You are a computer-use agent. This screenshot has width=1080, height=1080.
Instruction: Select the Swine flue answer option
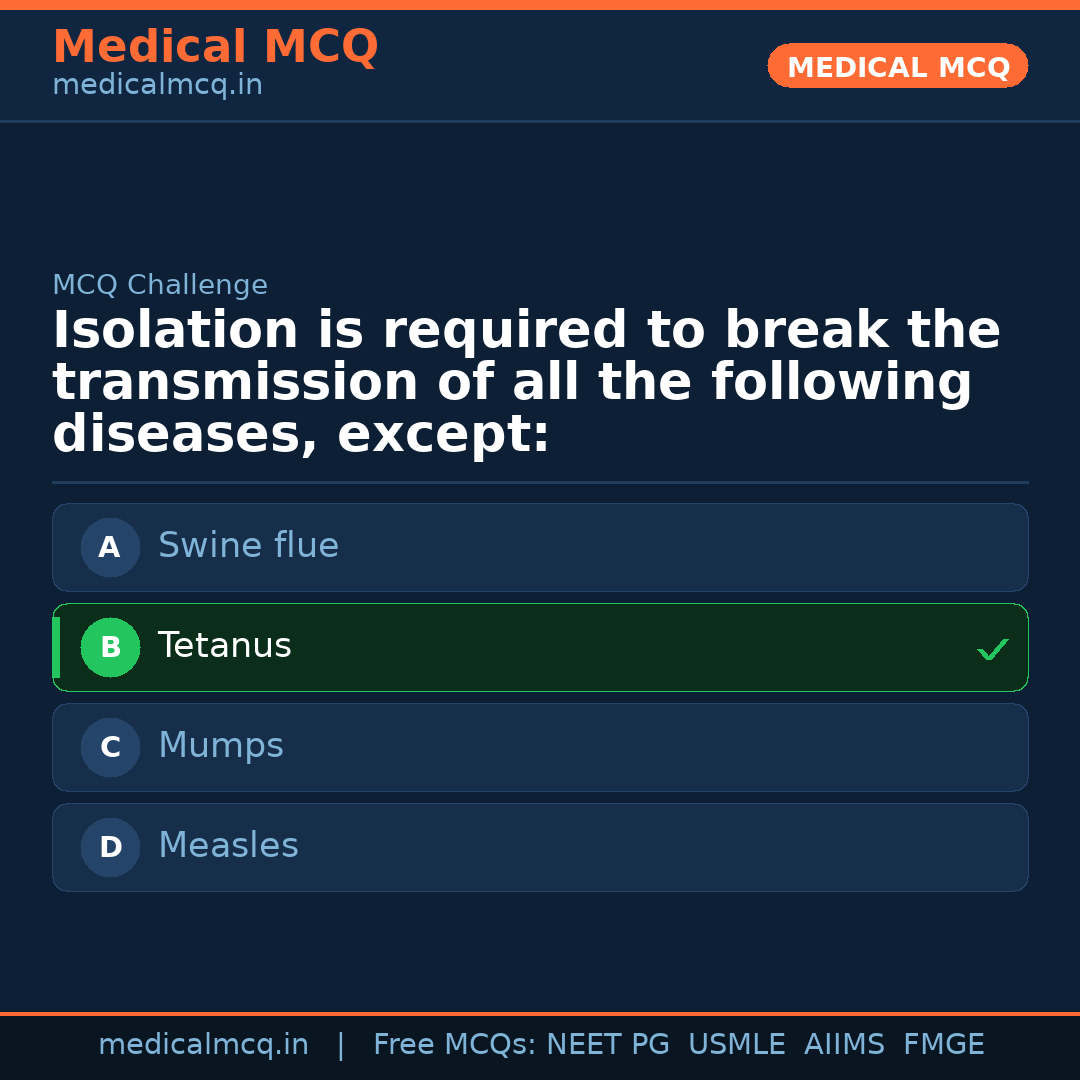click(540, 547)
